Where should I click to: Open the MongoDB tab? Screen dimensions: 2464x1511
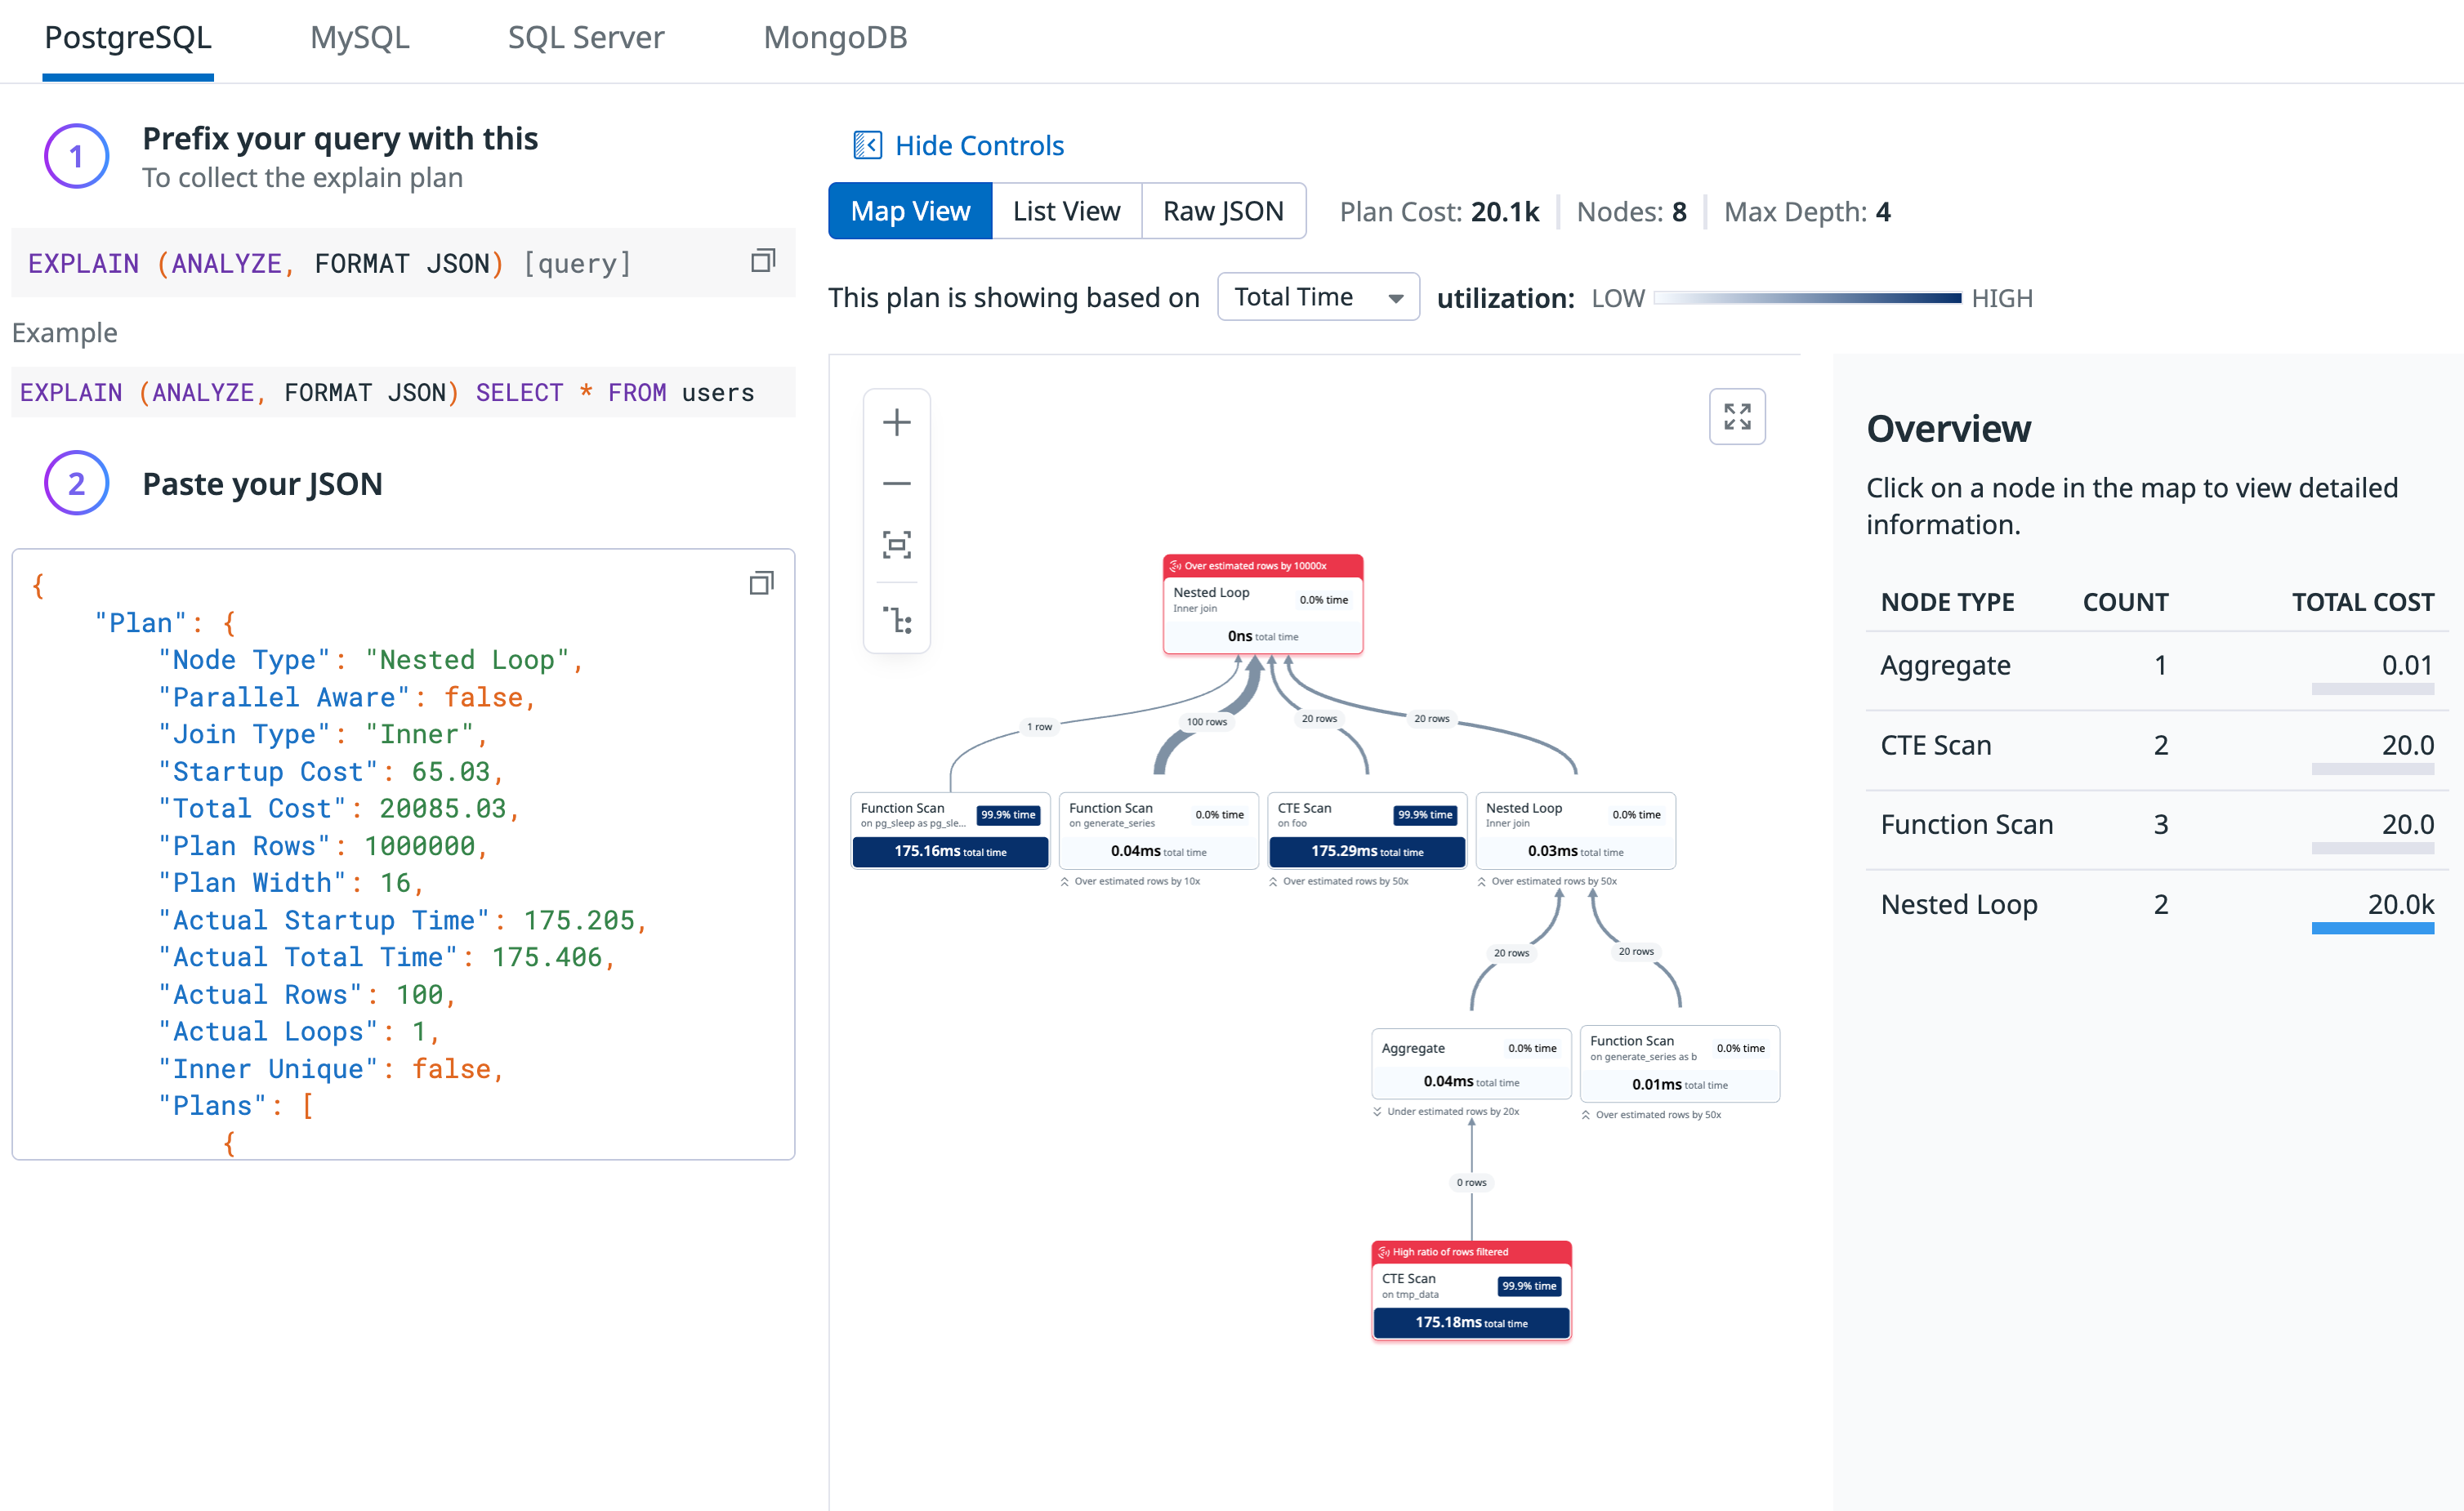[x=835, y=38]
